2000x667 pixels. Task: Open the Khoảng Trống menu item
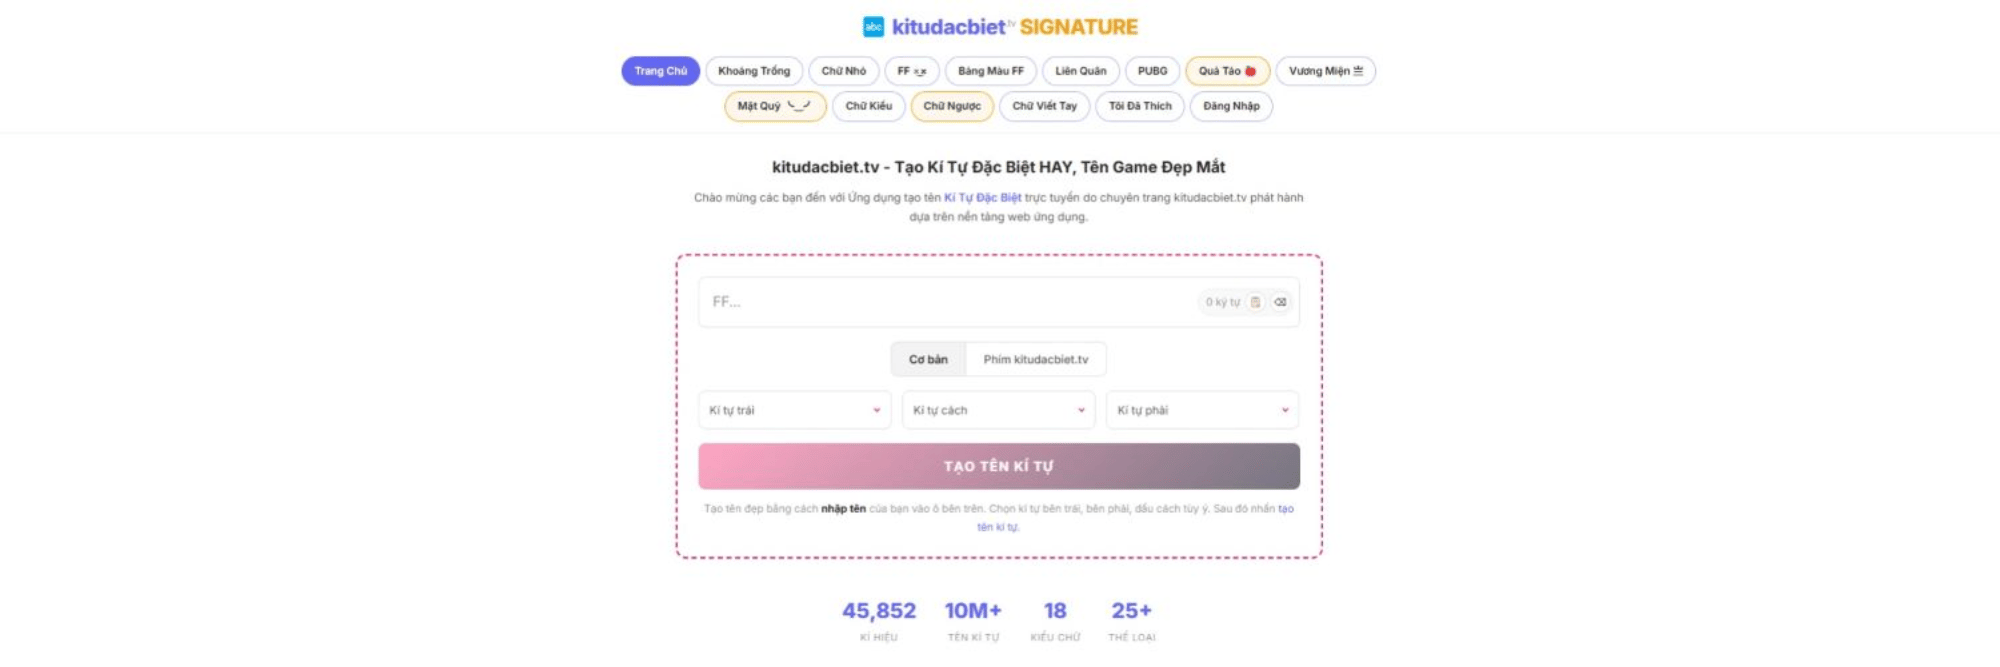(753, 71)
